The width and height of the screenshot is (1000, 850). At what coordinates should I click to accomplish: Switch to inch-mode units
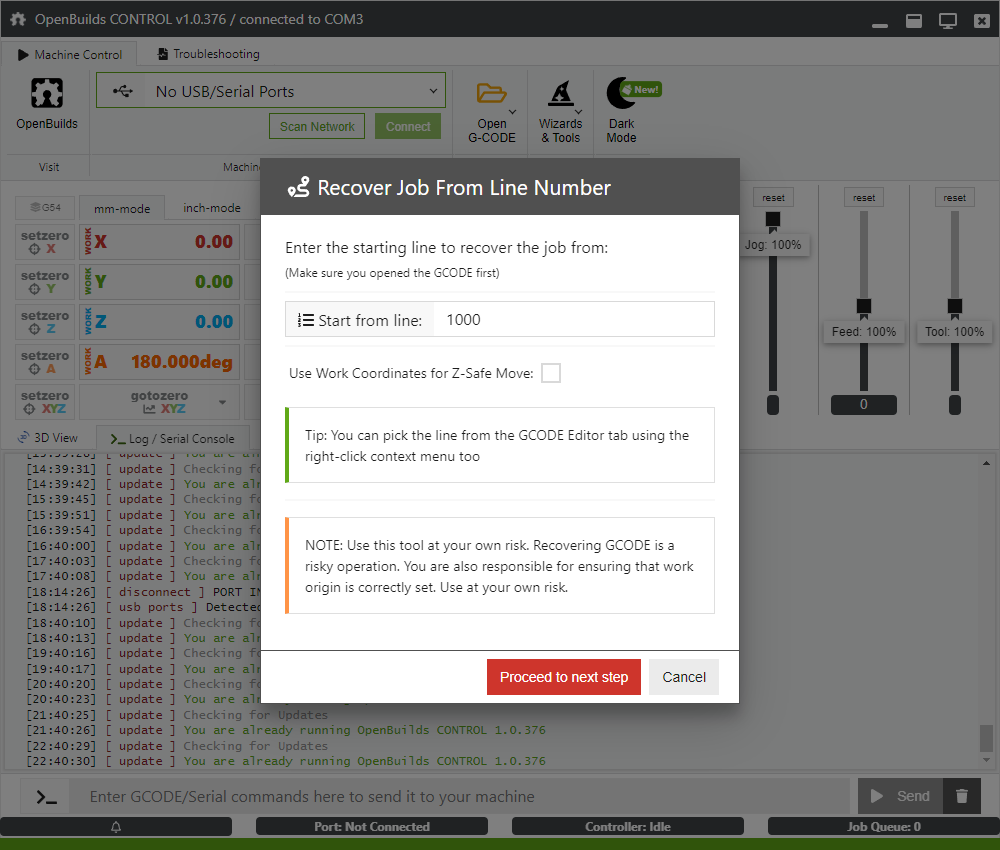click(211, 208)
